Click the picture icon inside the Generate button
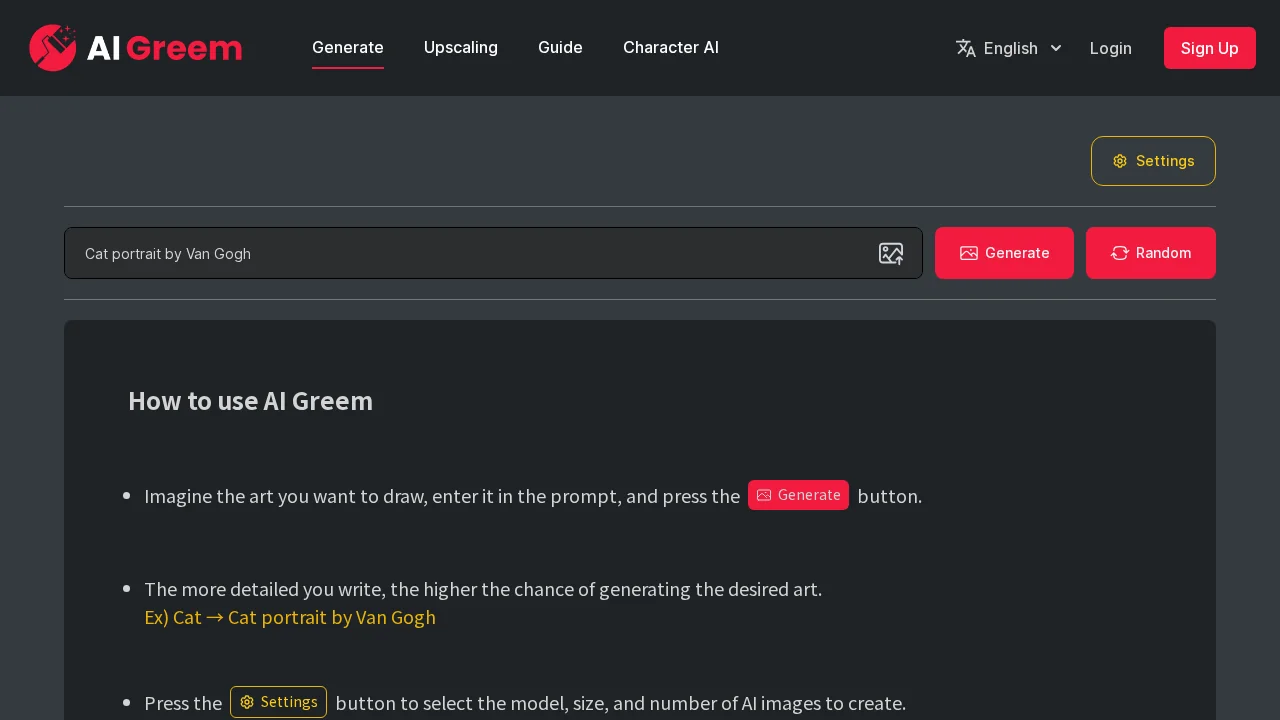The image size is (1280, 720). pyautogui.click(x=968, y=253)
